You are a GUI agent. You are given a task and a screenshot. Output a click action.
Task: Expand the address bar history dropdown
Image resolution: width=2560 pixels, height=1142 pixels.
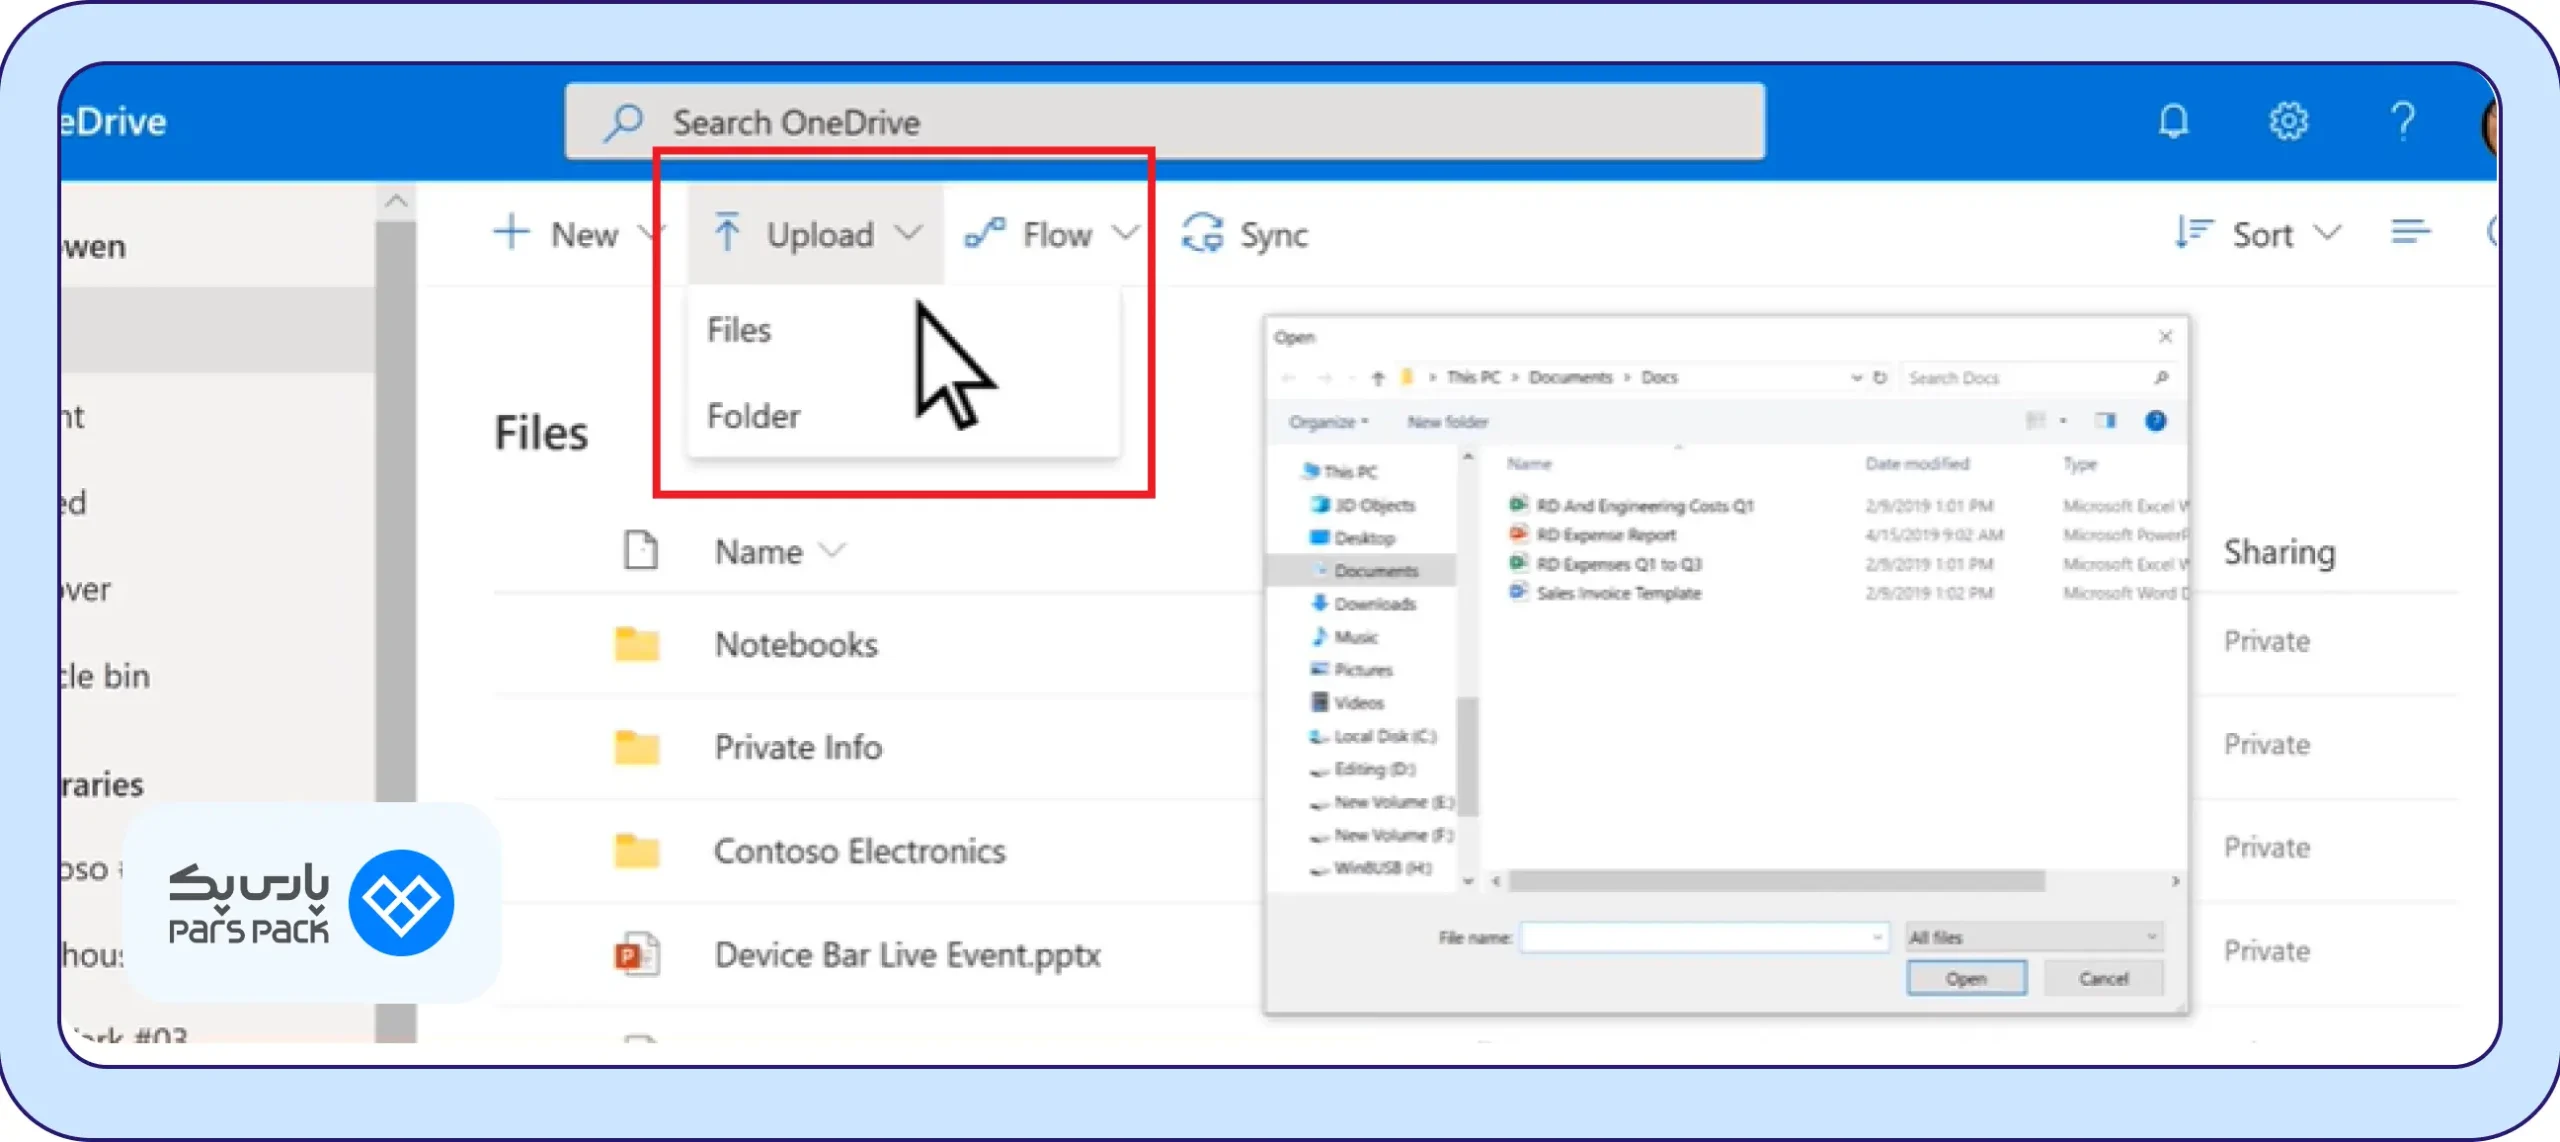(x=1856, y=378)
